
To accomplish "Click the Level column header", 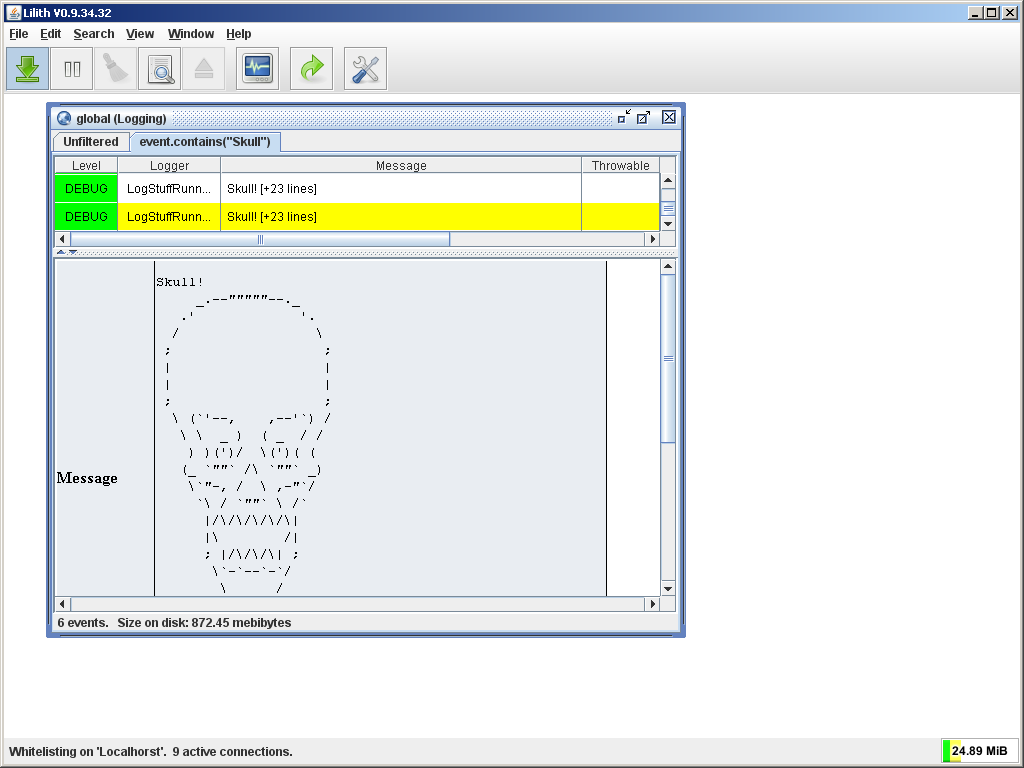I will point(85,165).
